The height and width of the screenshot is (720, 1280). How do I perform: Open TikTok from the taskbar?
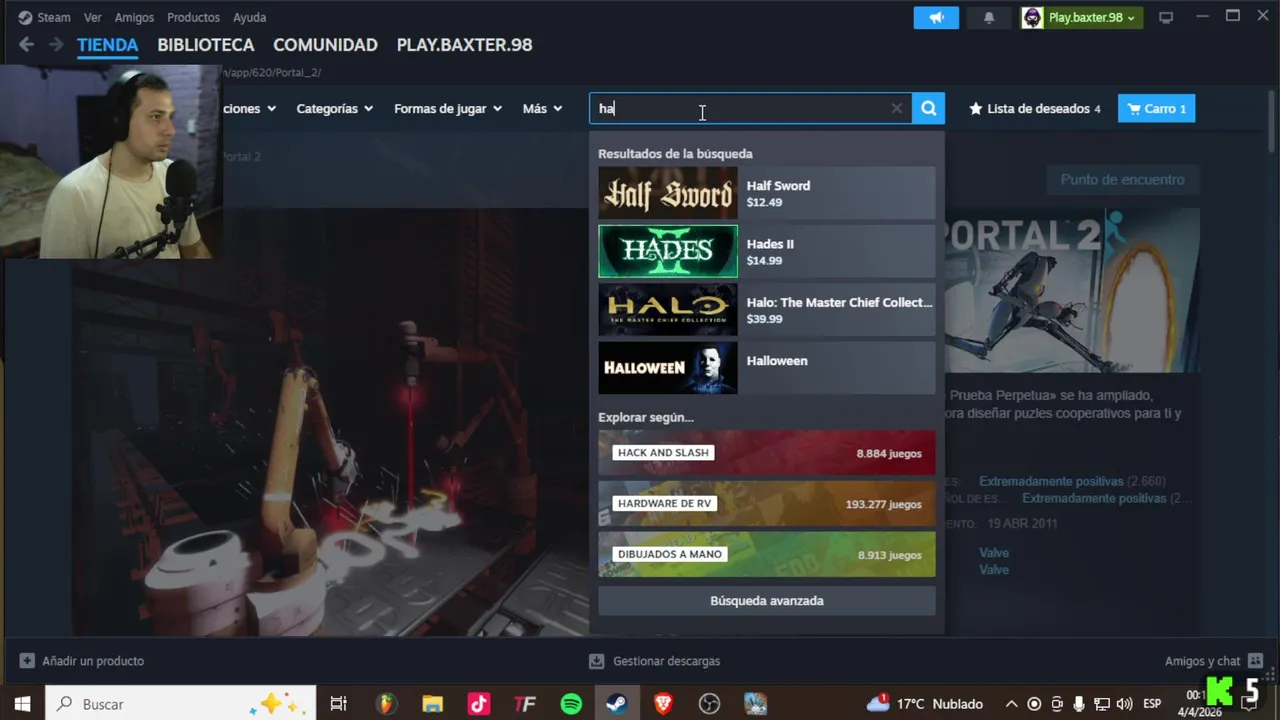(478, 704)
